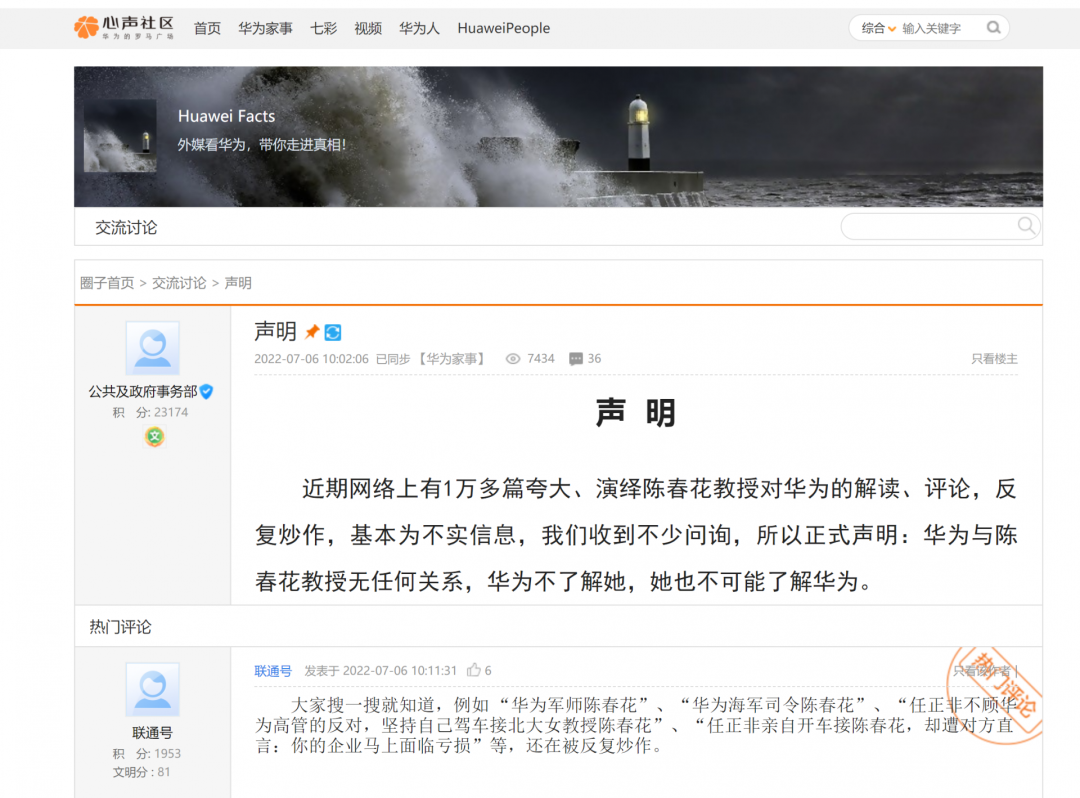The height and width of the screenshot is (798, 1080).
Task: Switch to the 交流讨论 tab
Action: click(x=126, y=228)
